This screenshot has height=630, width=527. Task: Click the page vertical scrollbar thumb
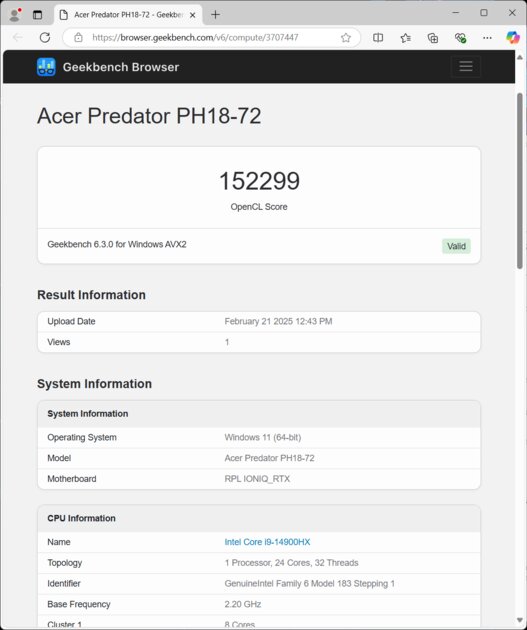520,181
